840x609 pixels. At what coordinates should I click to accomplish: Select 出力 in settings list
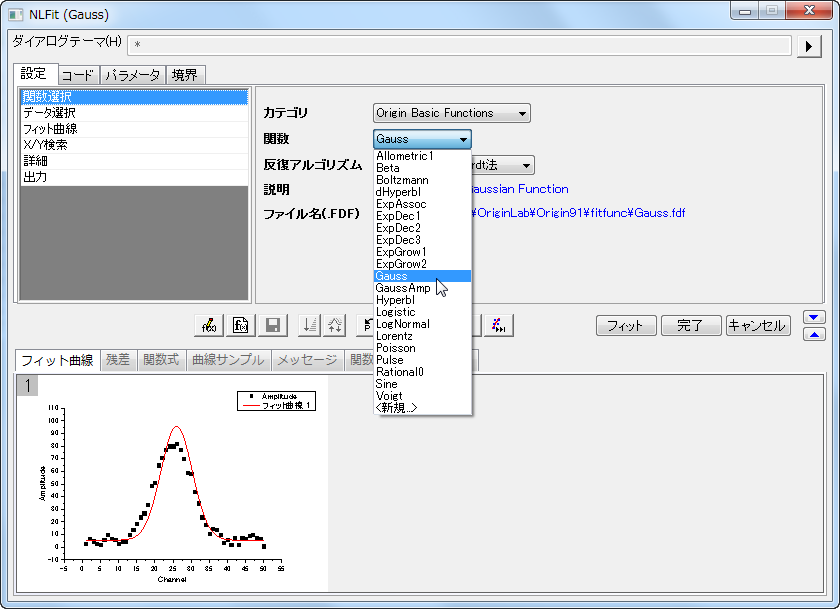134,177
